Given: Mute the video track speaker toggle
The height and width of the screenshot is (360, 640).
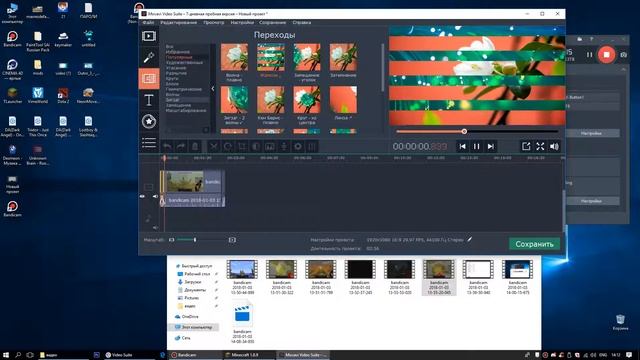Looking at the screenshot, I should click(155, 196).
